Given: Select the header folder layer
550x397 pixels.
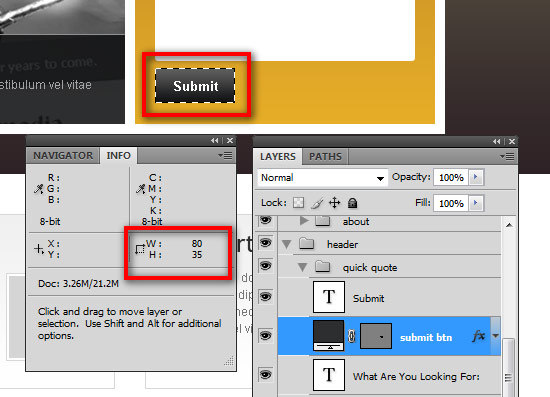Looking at the screenshot, I should point(389,244).
